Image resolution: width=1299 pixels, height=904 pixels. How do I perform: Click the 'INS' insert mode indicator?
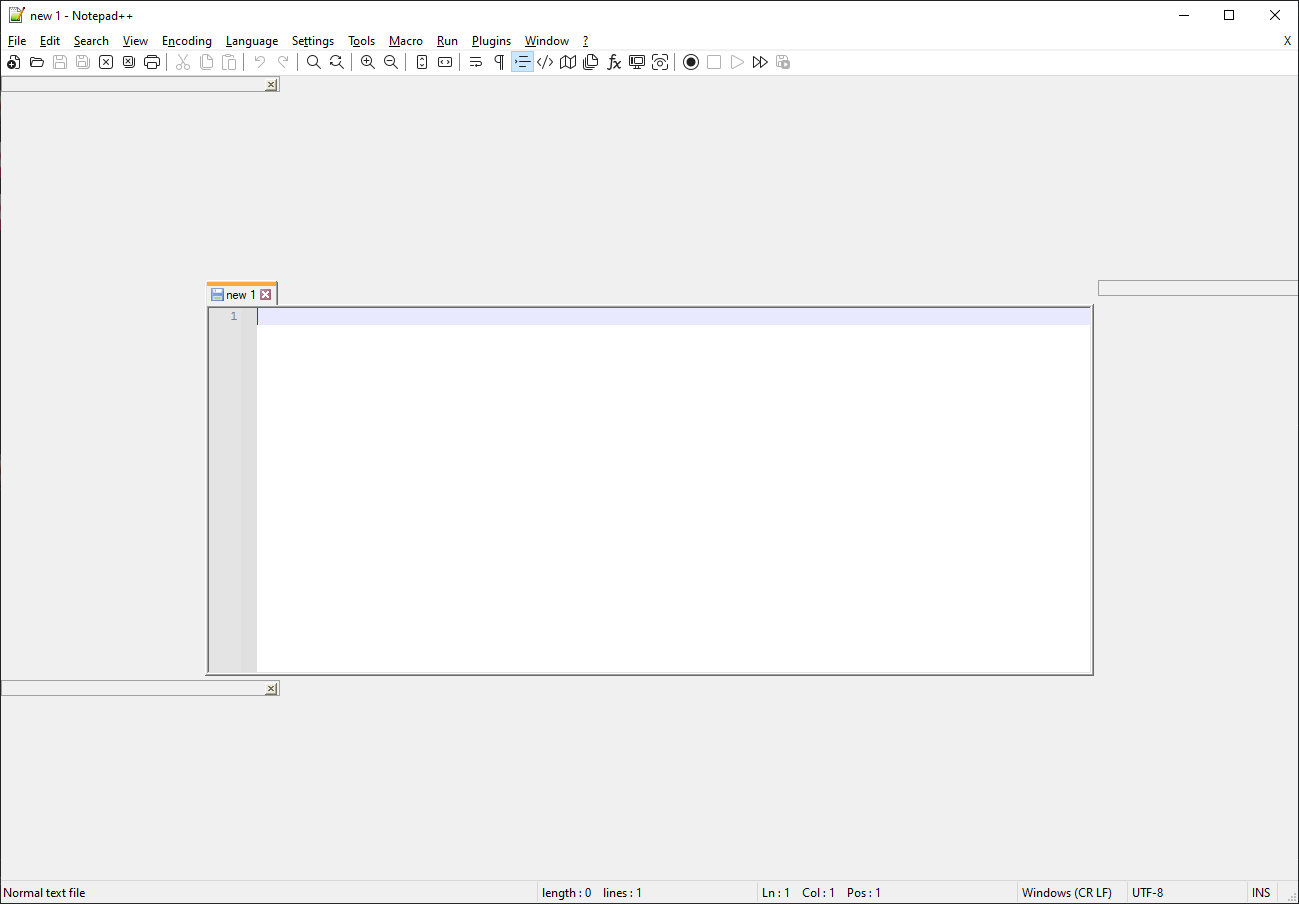[x=1261, y=893]
